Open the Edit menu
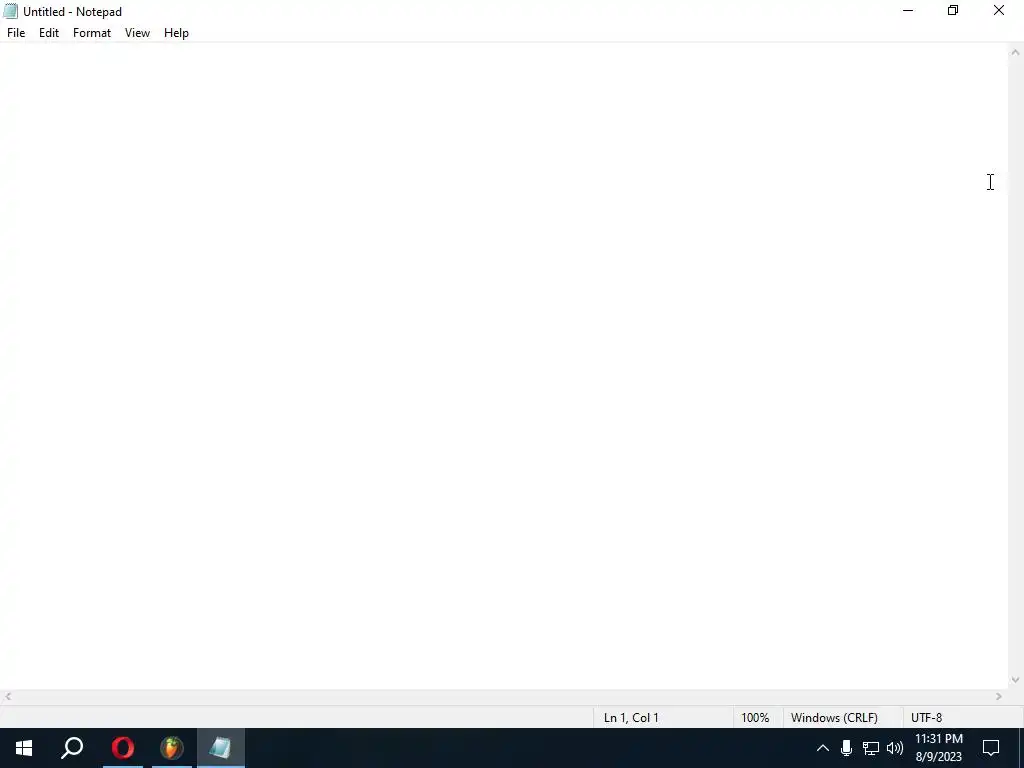The height and width of the screenshot is (768, 1024). coord(48,33)
